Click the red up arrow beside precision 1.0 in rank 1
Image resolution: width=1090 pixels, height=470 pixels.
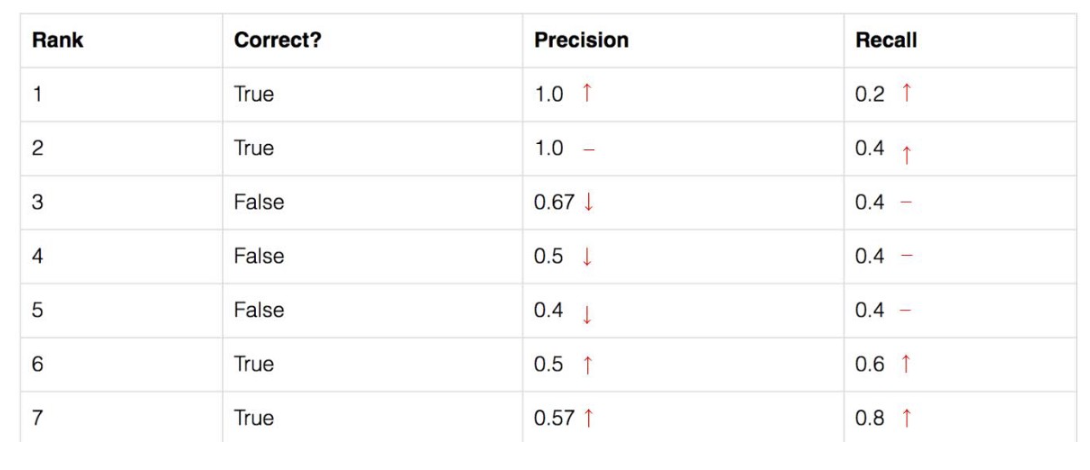(587, 93)
